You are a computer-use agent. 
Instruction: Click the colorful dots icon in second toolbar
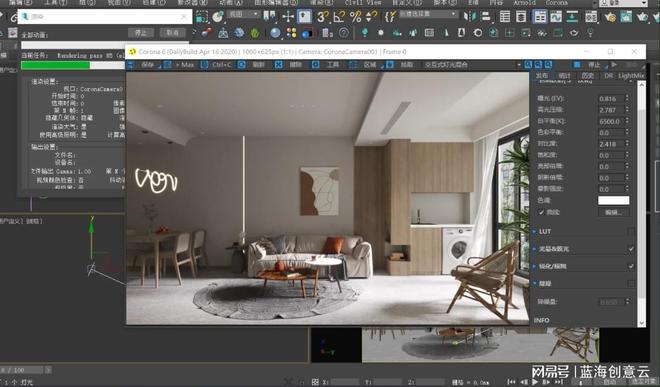(x=291, y=33)
